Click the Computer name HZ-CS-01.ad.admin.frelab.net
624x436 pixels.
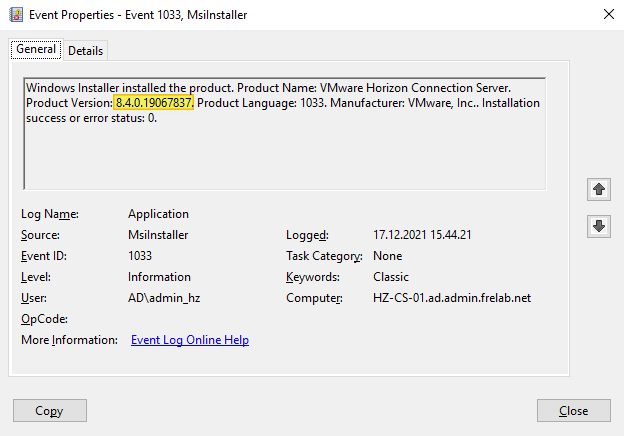pyautogui.click(x=451, y=298)
